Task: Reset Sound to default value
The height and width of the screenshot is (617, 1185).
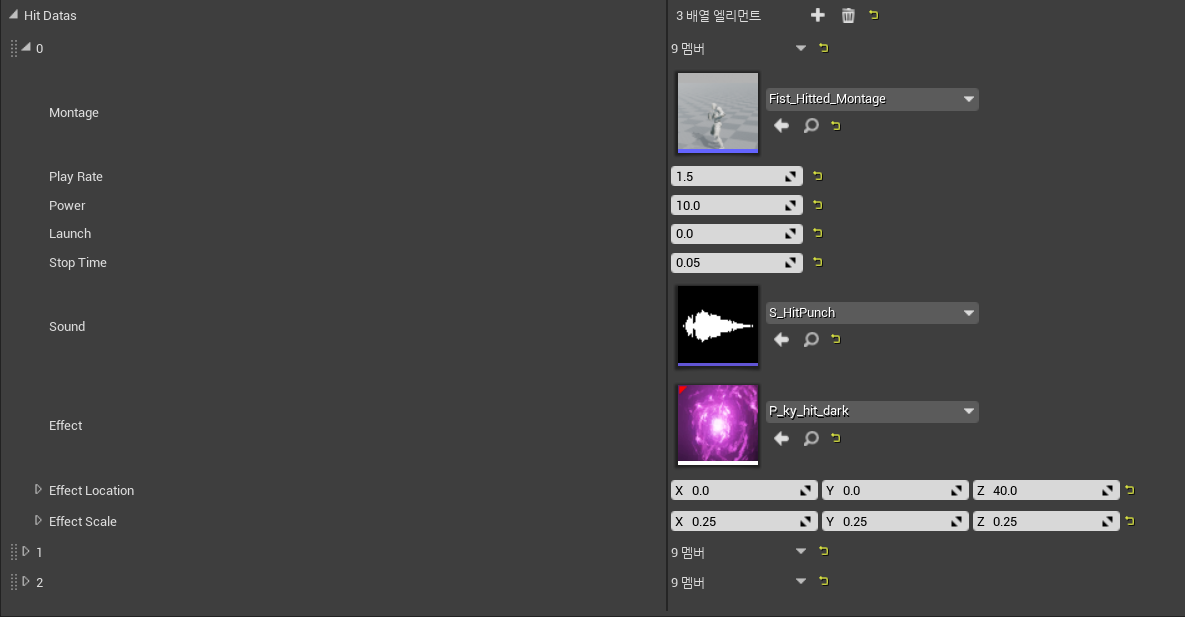Action: (x=836, y=339)
